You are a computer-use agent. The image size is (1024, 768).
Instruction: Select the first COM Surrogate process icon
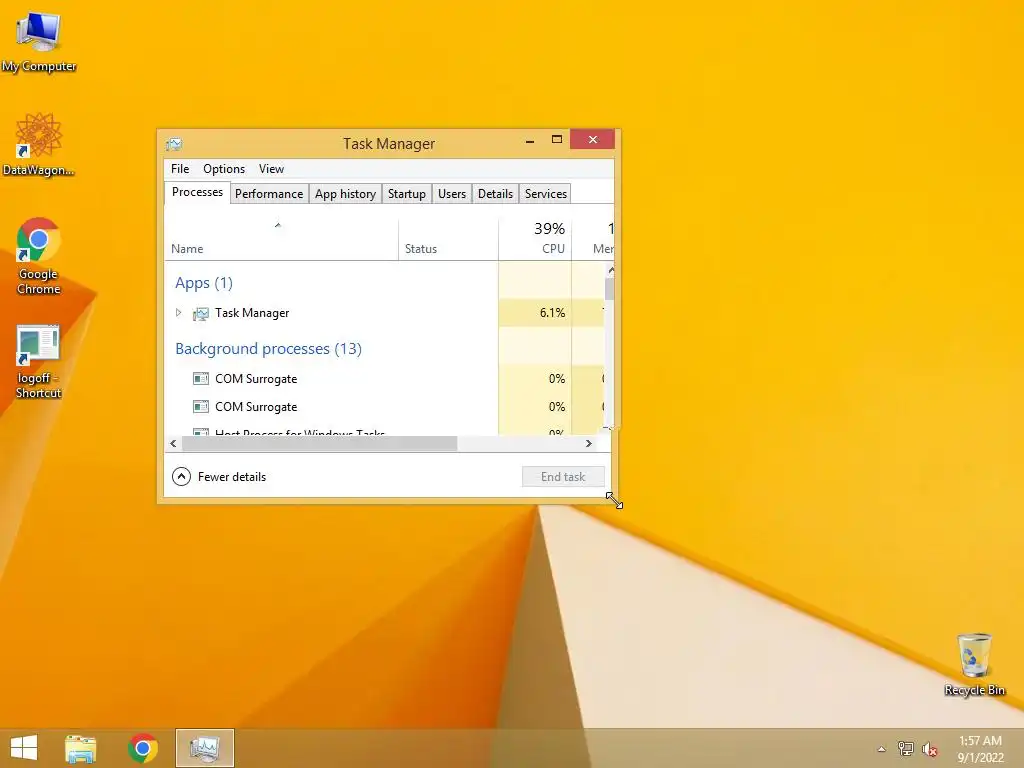200,379
